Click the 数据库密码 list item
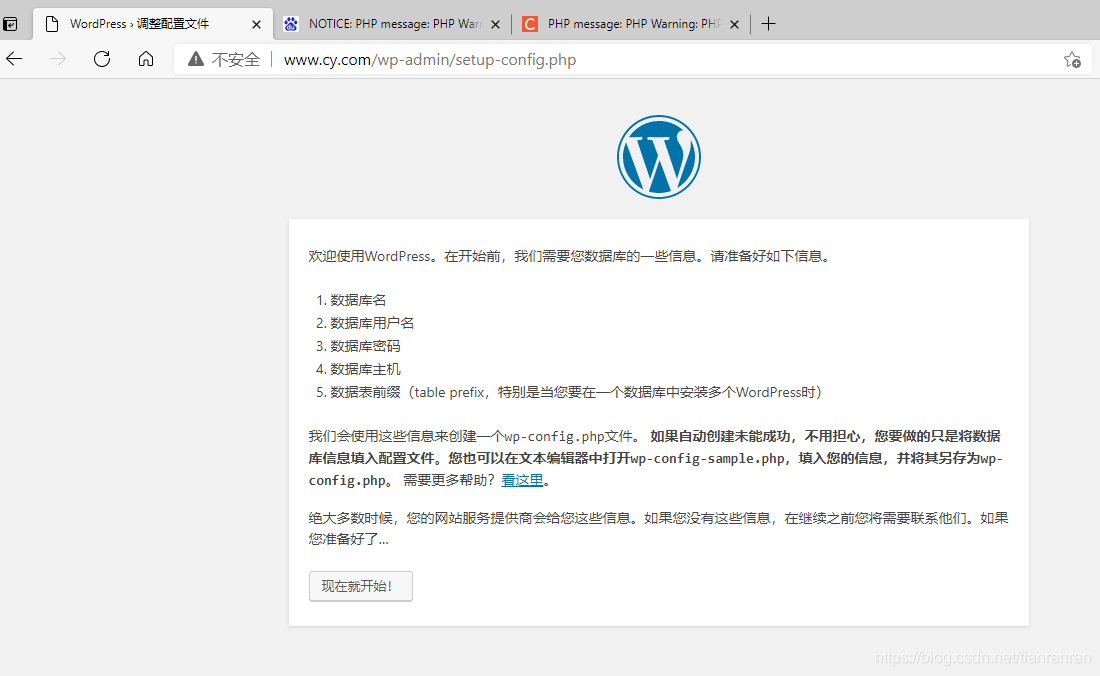The image size is (1100, 676). pyautogui.click(x=365, y=346)
